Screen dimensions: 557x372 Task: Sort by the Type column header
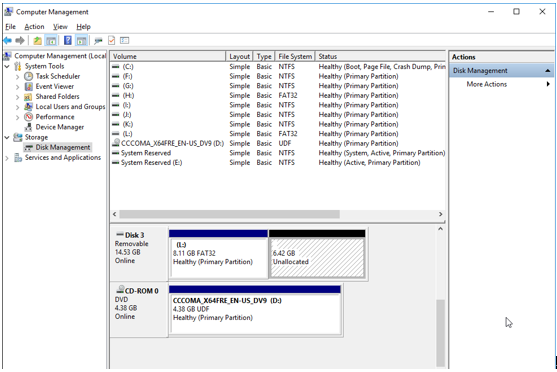click(x=264, y=56)
